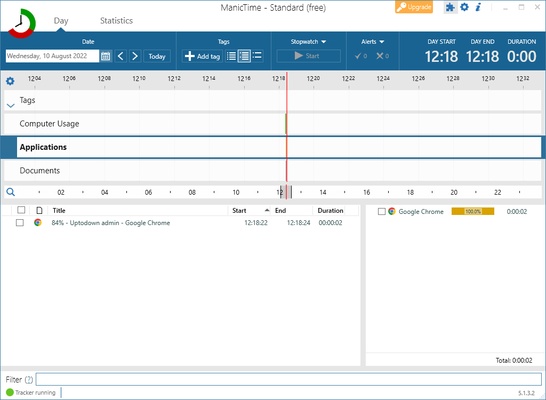The image size is (546, 400).
Task: Click the DAY END time value
Action: tap(482, 56)
